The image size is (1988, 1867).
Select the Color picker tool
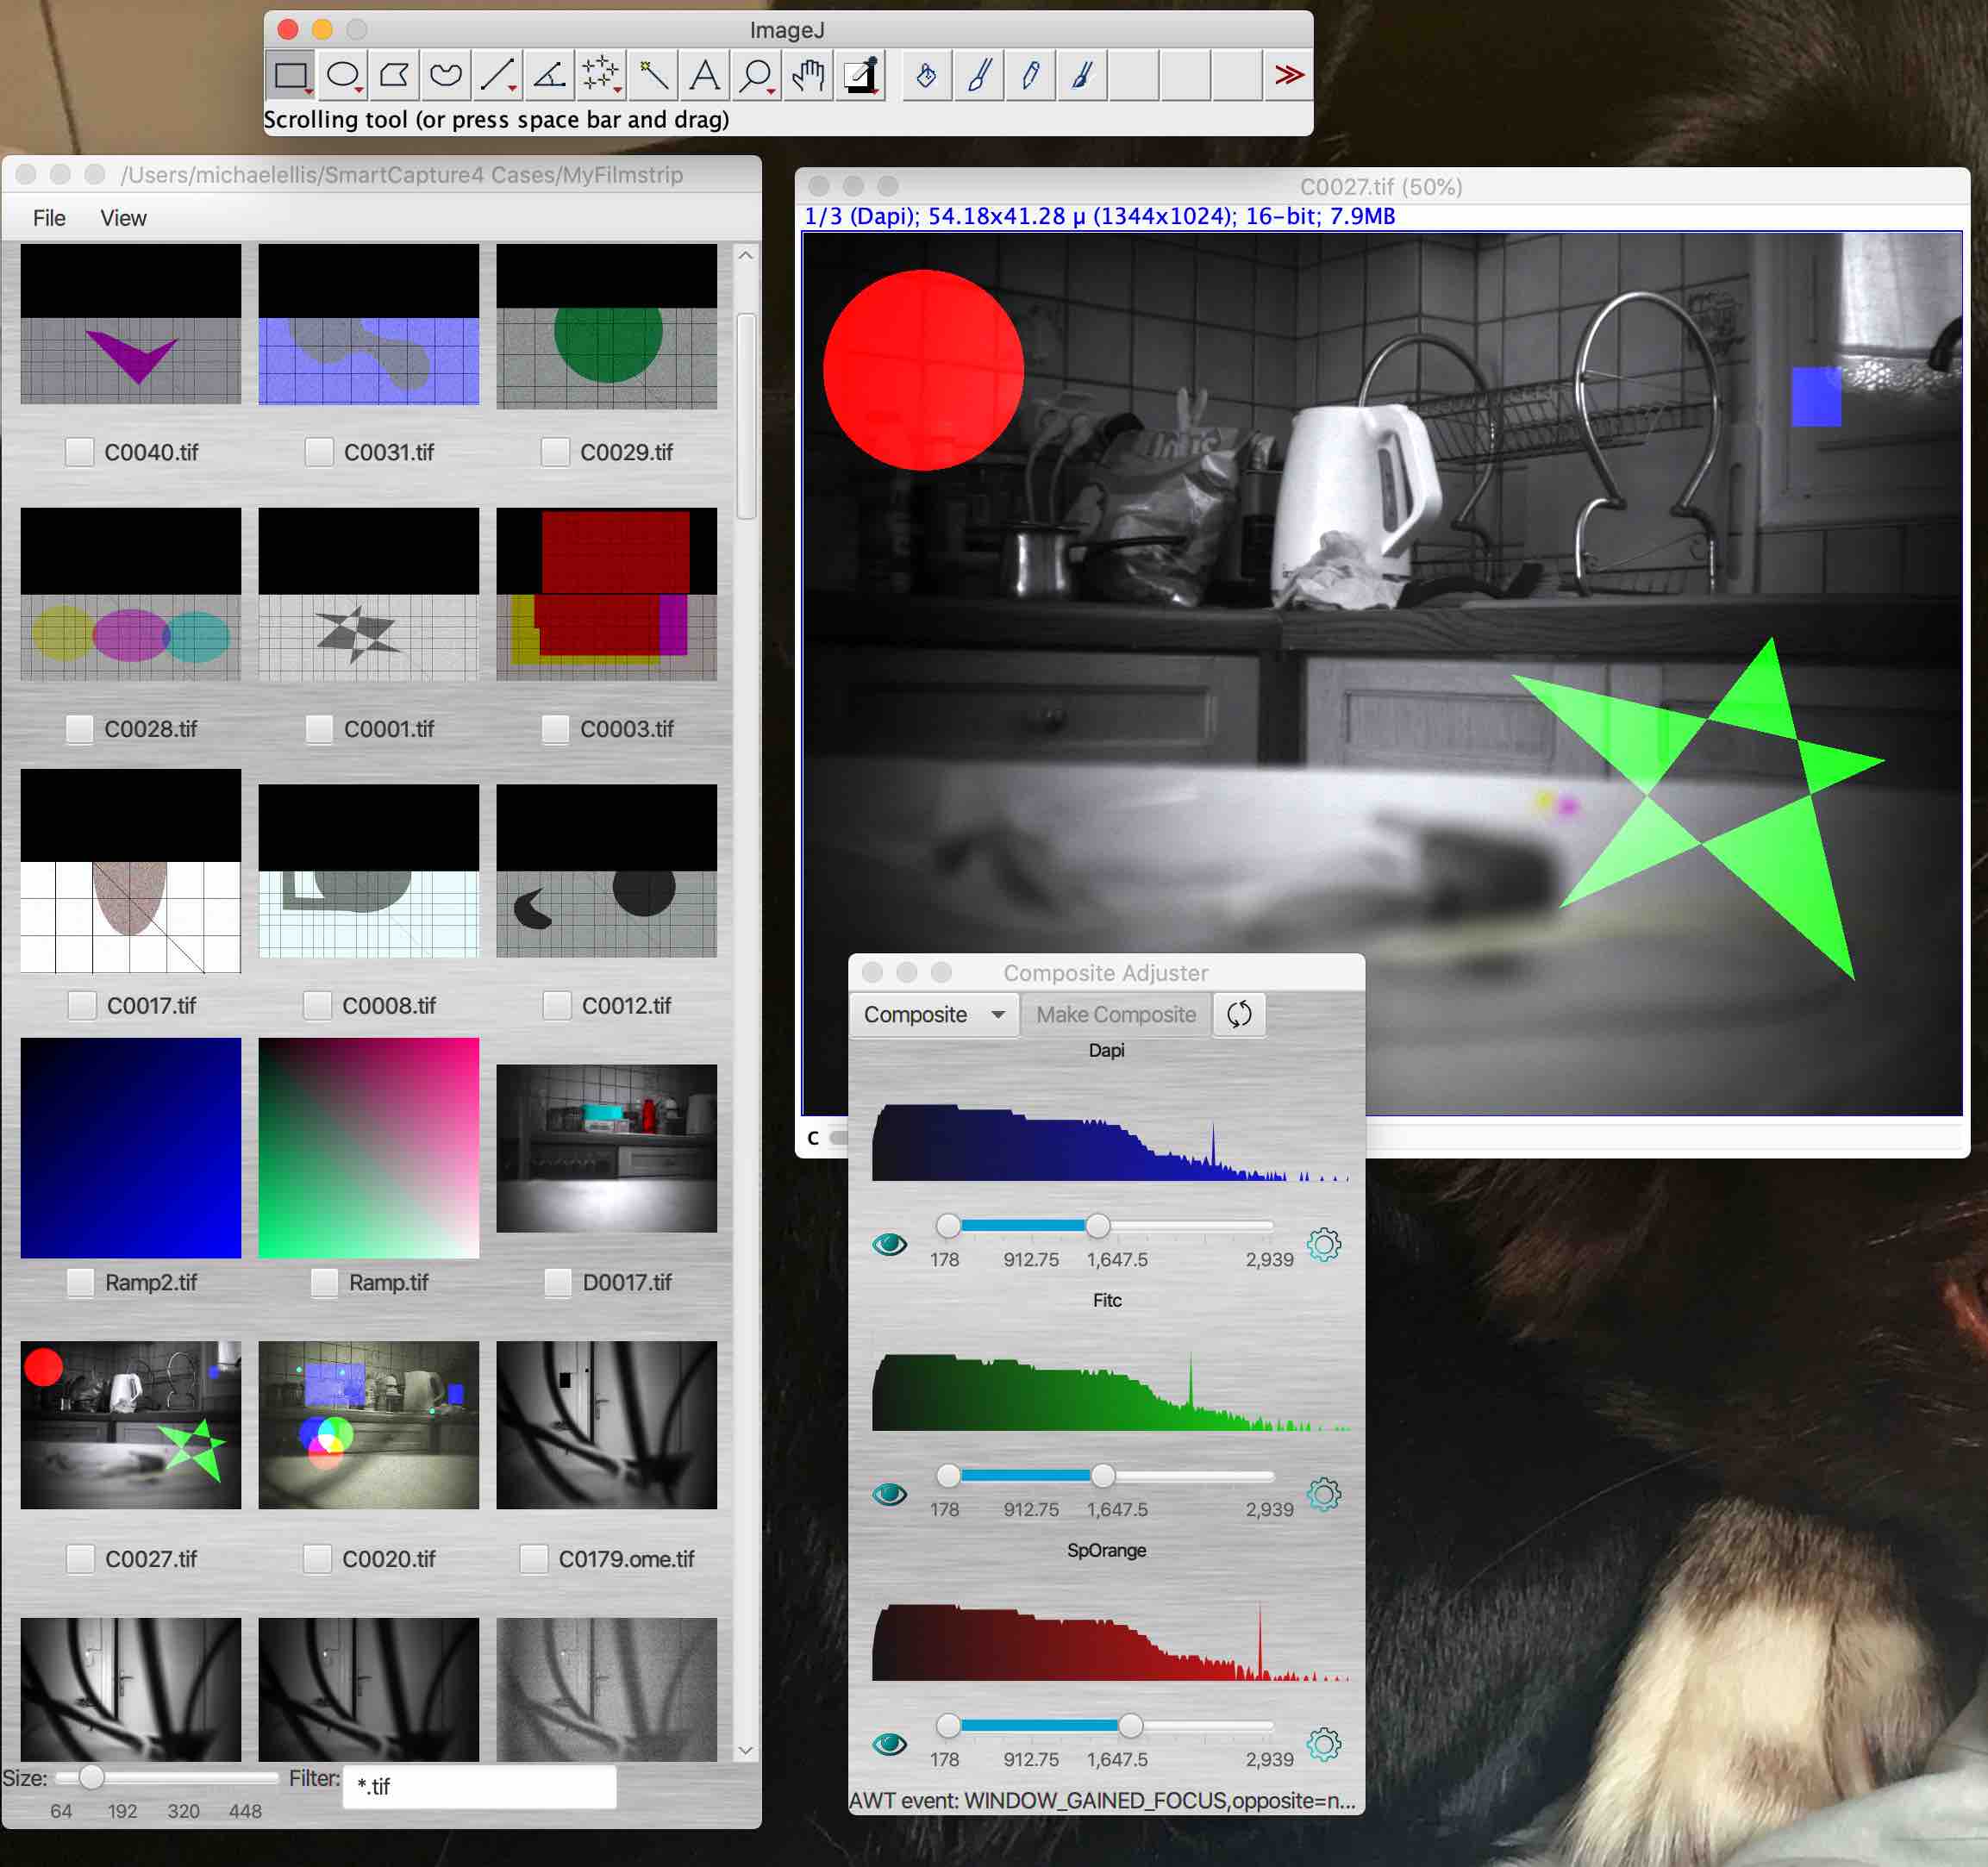tap(861, 75)
